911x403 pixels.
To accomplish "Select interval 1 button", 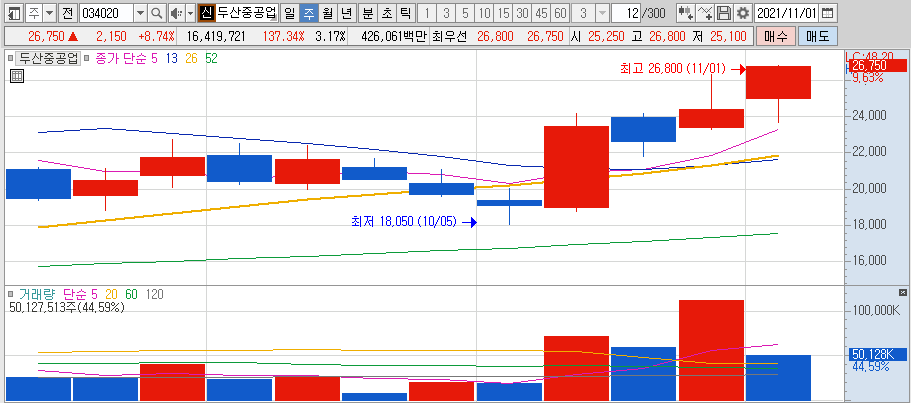I will point(427,12).
